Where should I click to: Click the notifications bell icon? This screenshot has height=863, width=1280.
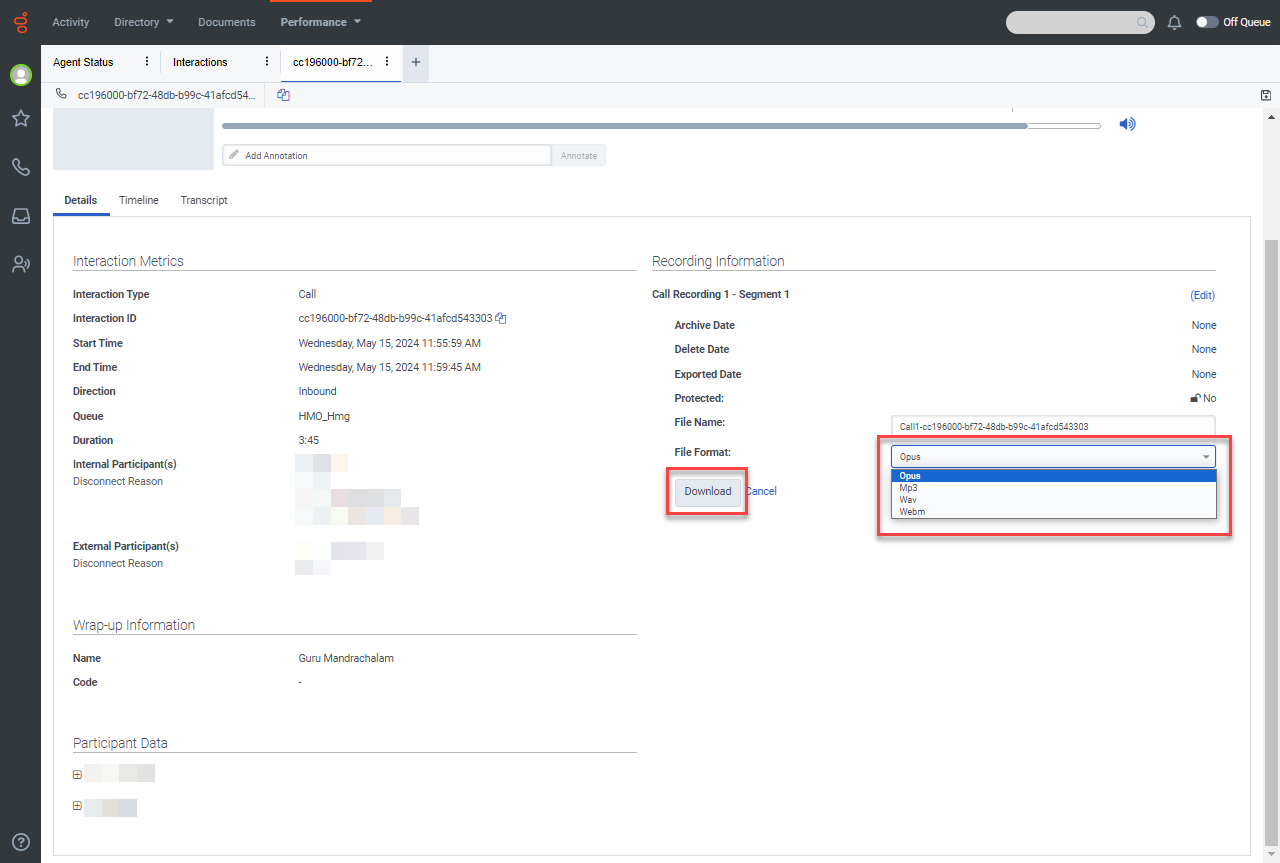(x=1174, y=22)
